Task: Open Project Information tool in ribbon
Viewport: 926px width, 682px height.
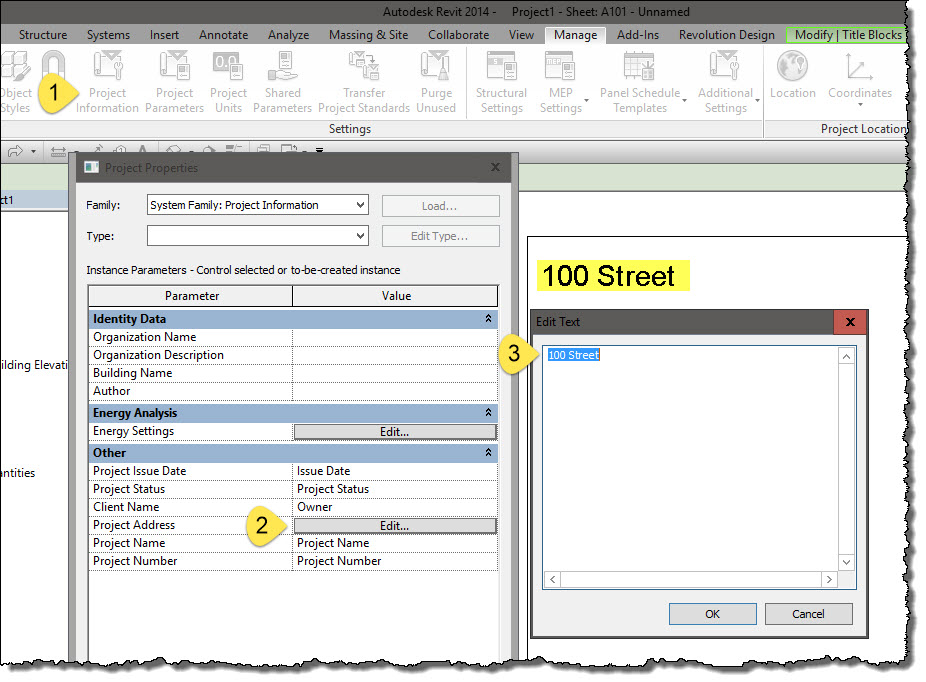Action: (x=107, y=83)
